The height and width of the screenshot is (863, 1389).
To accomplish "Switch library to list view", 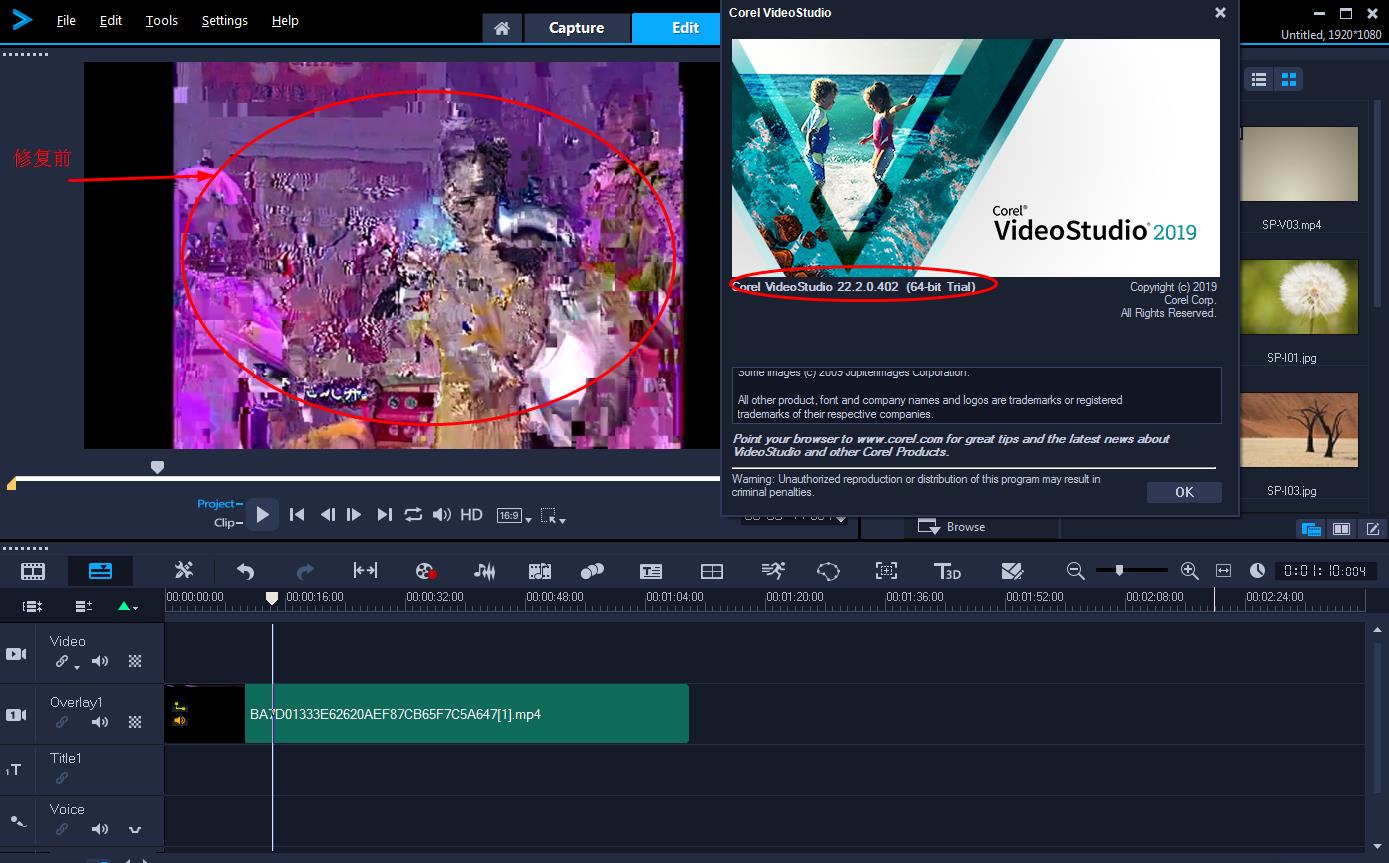I will [x=1260, y=79].
